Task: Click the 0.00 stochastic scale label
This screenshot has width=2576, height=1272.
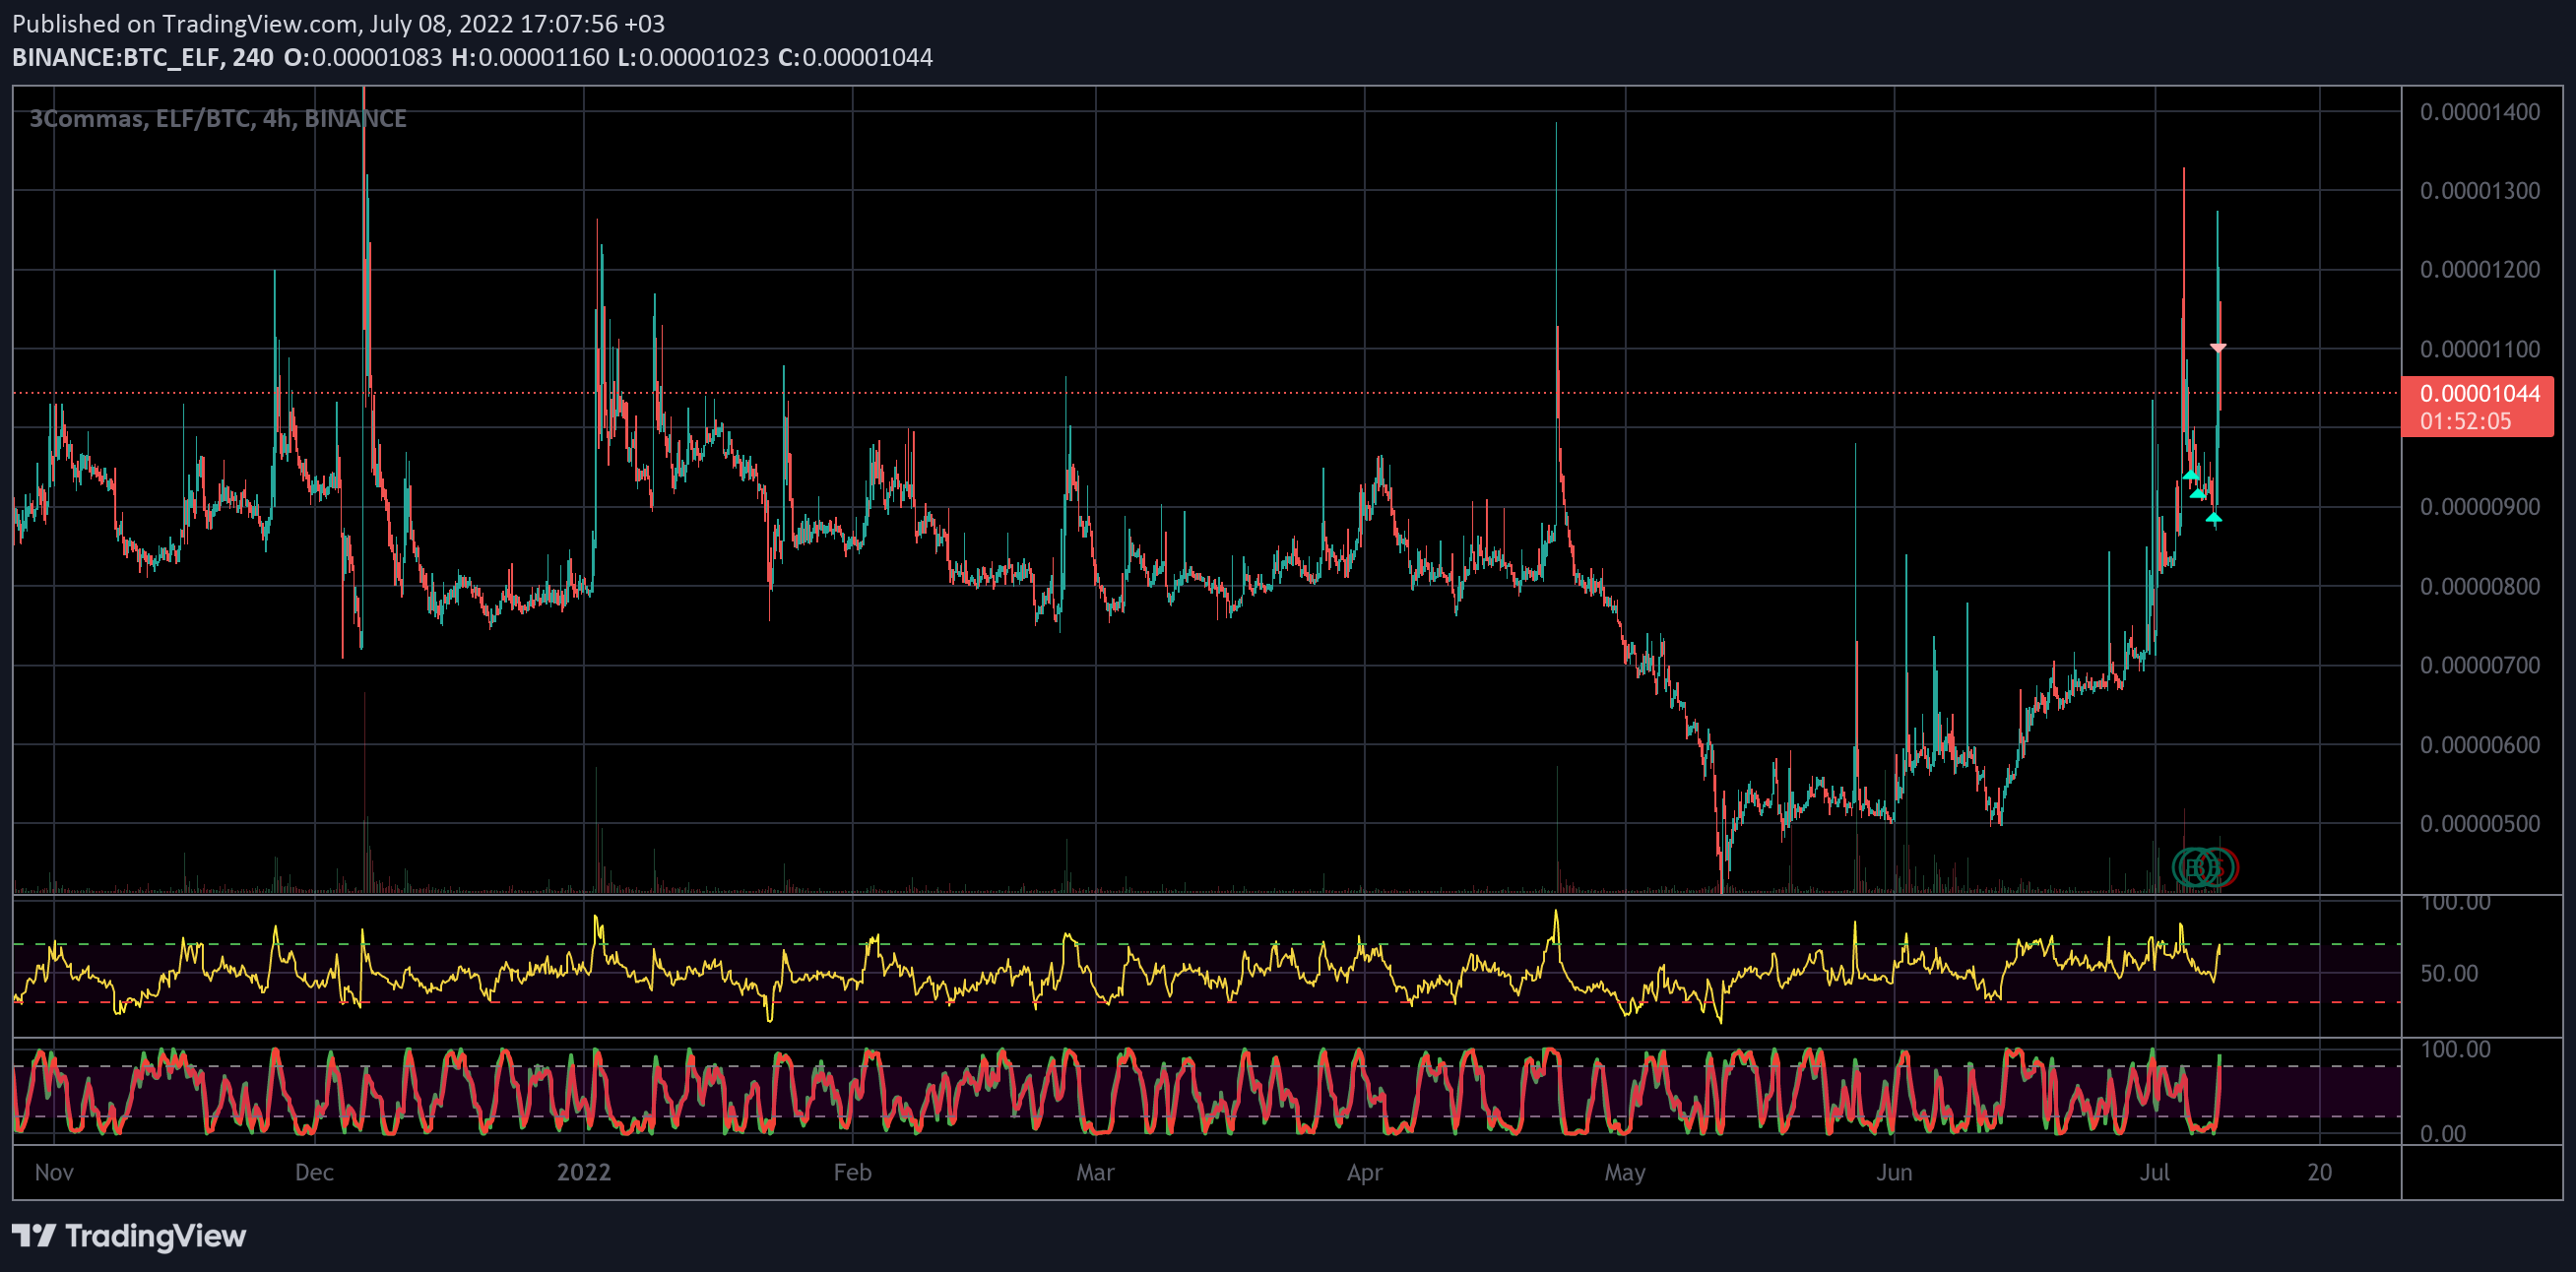Action: point(2443,1133)
